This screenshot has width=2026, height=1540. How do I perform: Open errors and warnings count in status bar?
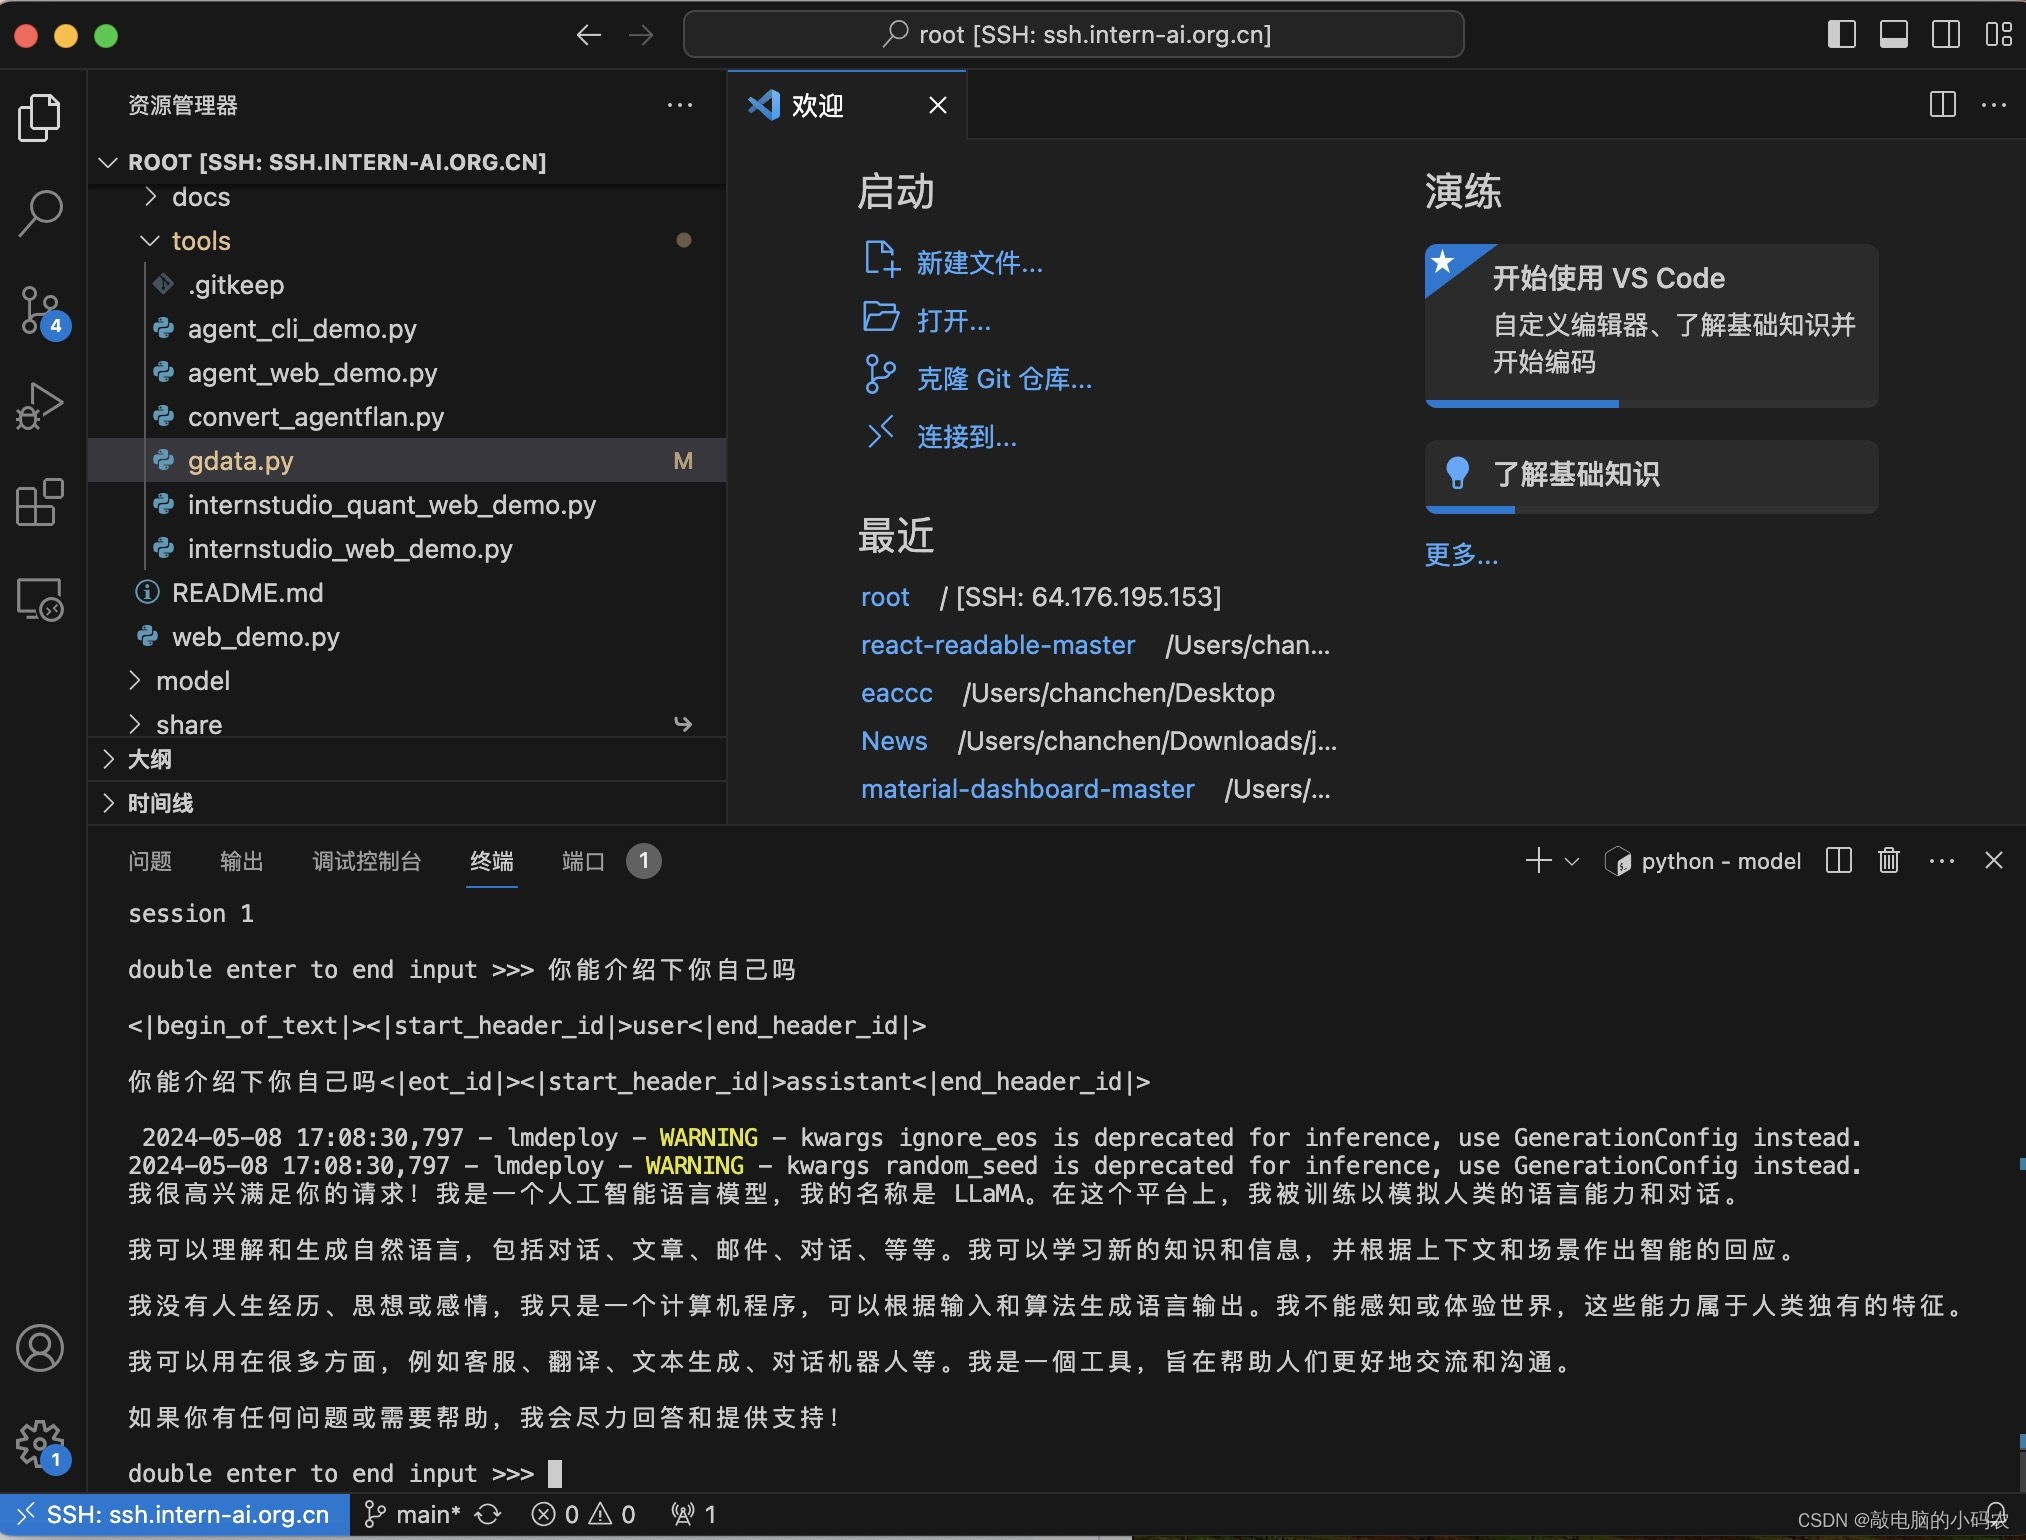click(584, 1515)
